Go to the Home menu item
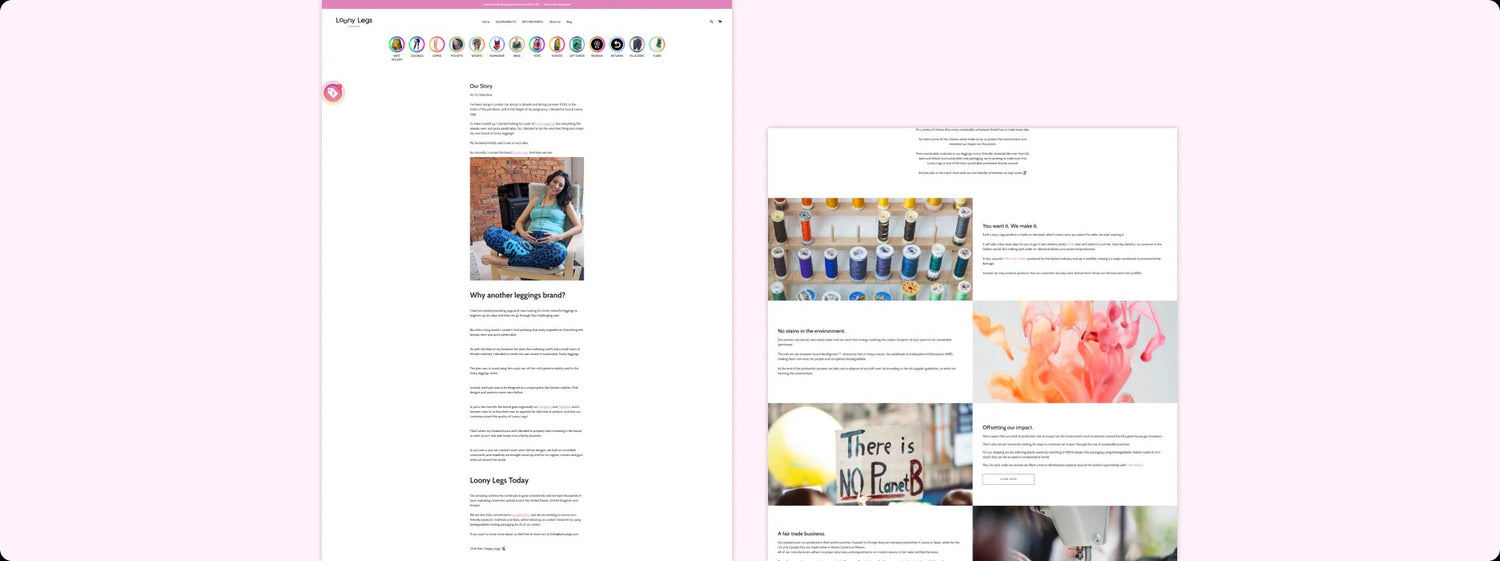 coord(485,21)
